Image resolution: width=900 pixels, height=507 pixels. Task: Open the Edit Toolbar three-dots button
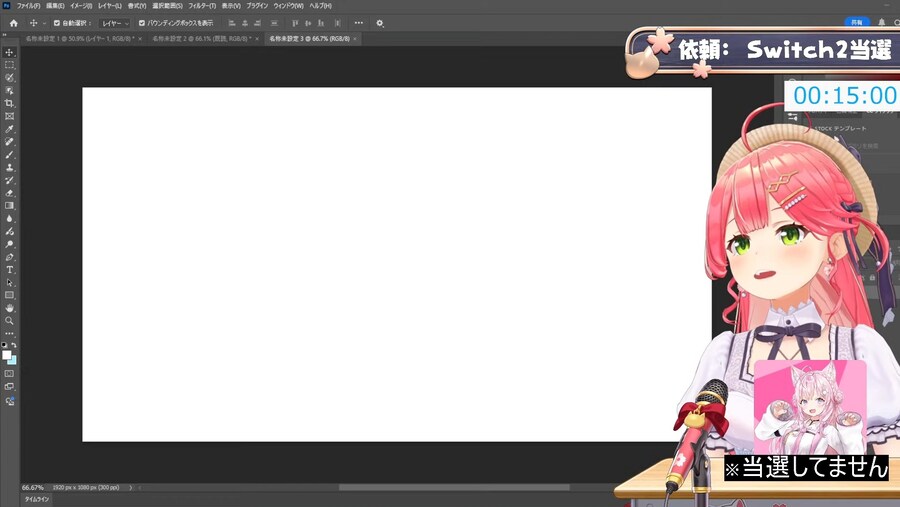[9, 334]
